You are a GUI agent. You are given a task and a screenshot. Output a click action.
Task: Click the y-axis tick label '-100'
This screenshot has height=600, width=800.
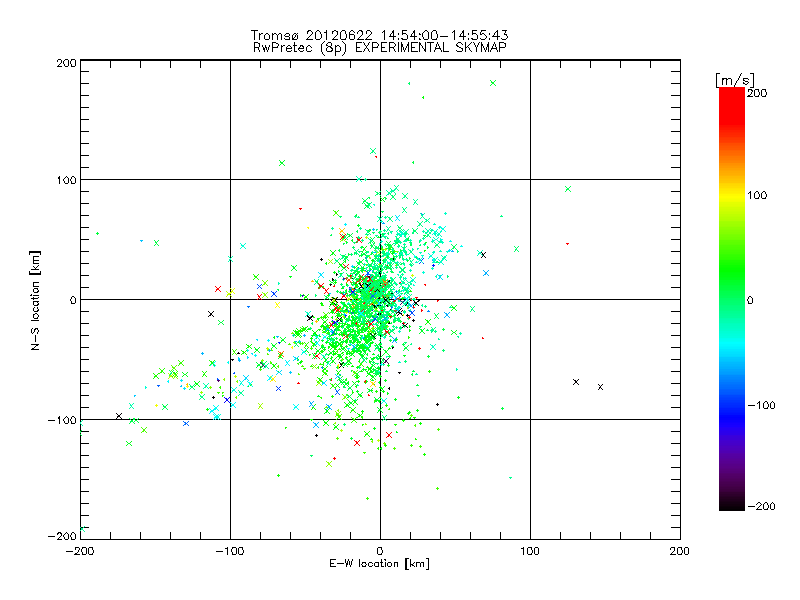(62, 420)
